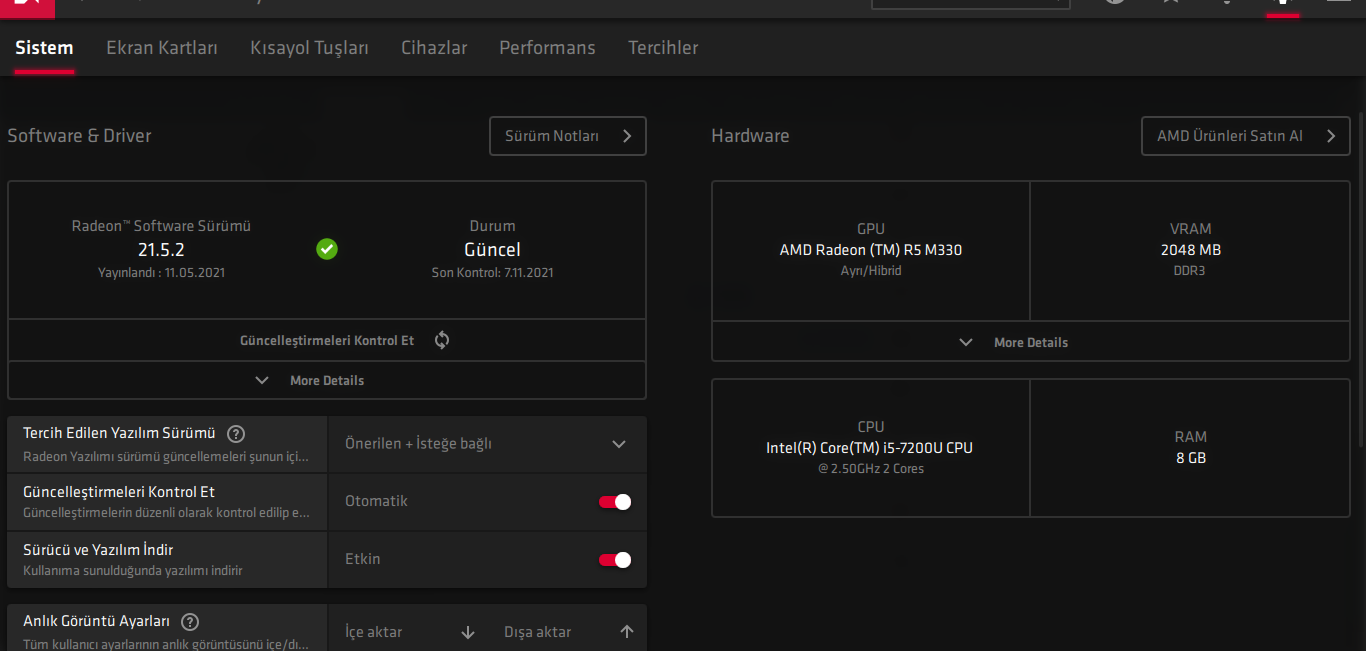Click the Intel Core i5-7200U CPU tile
The width and height of the screenshot is (1366, 651).
tap(870, 447)
